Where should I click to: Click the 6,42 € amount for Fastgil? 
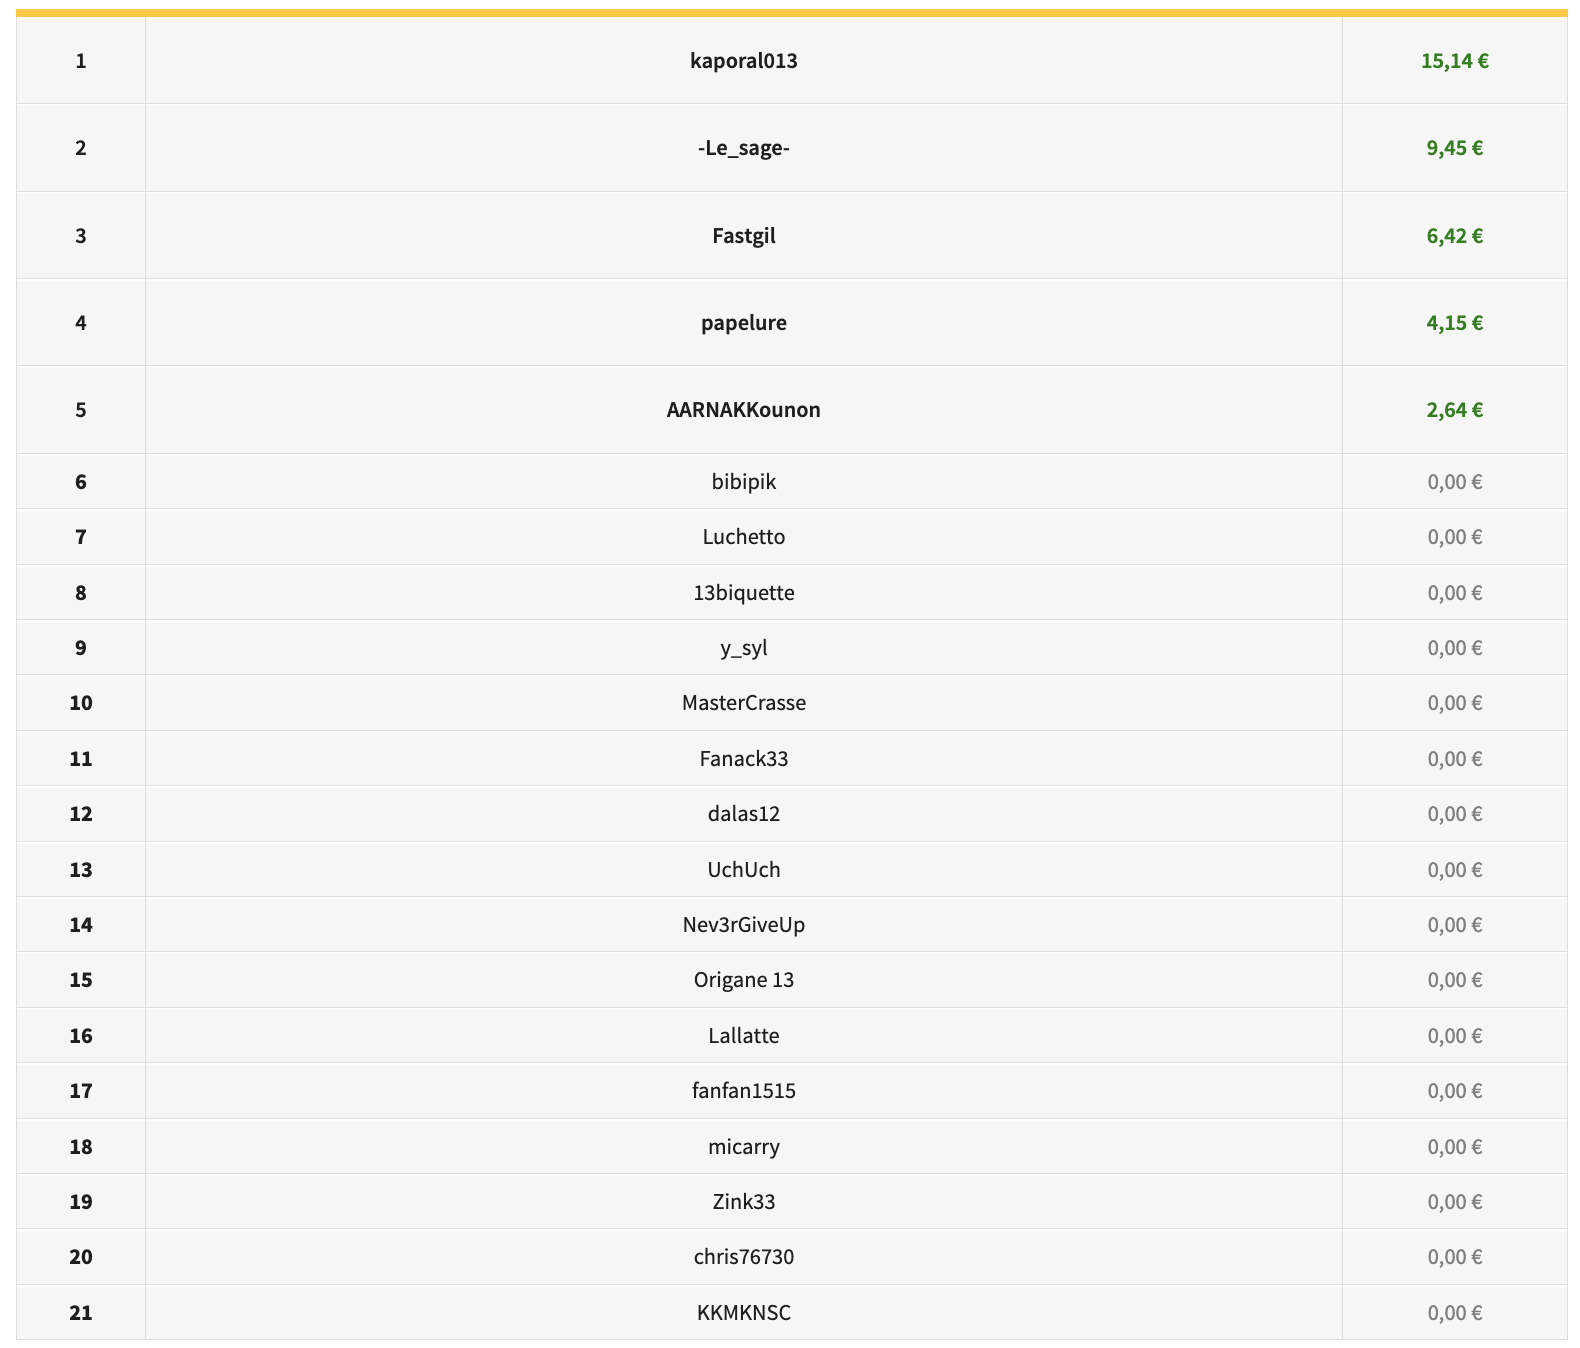point(1454,236)
